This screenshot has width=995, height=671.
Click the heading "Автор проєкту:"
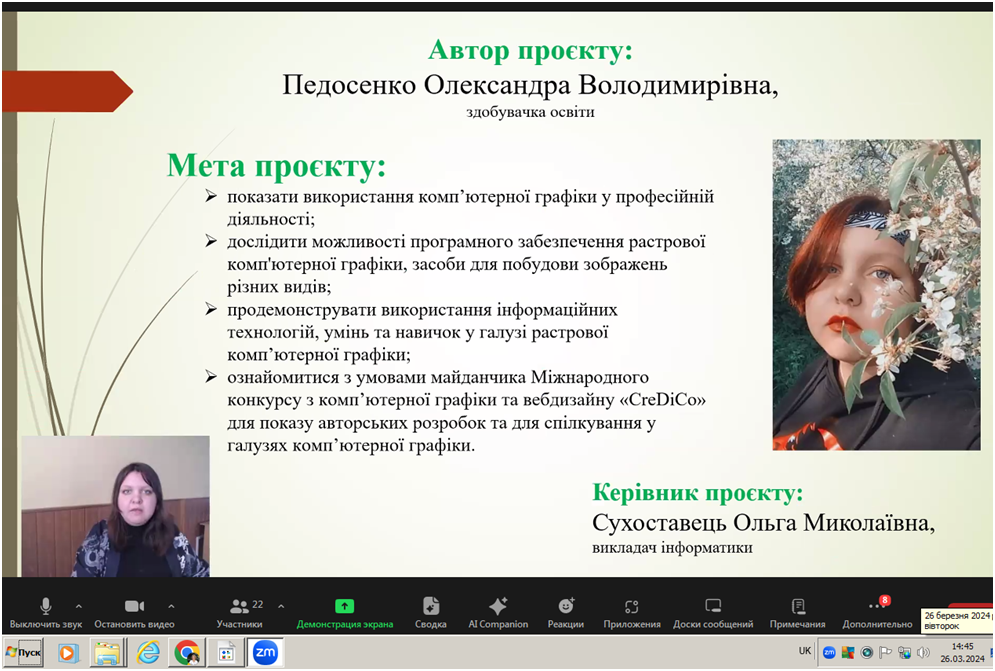(530, 50)
